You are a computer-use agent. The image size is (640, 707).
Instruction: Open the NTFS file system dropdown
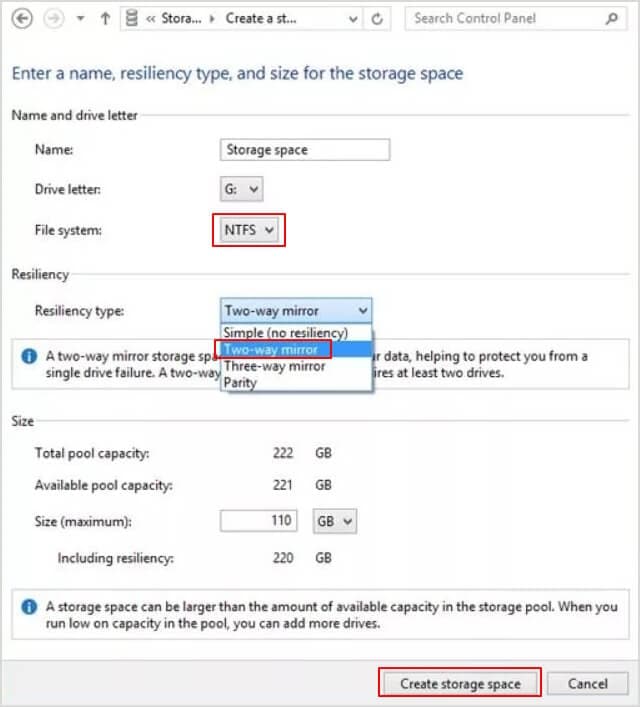tap(249, 230)
